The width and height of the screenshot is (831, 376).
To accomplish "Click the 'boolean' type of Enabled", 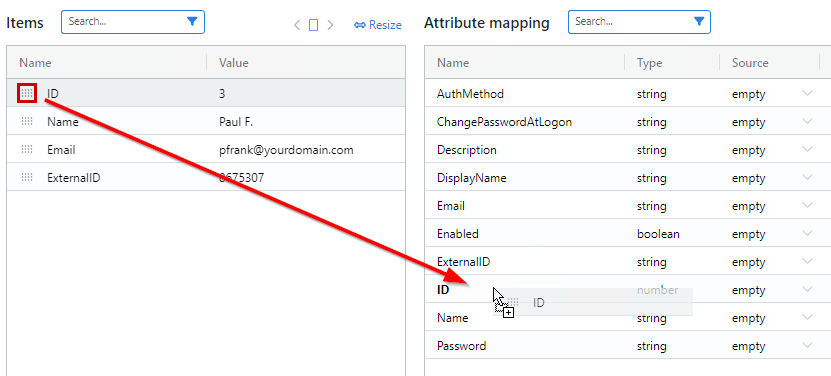I will pyautogui.click(x=658, y=234).
